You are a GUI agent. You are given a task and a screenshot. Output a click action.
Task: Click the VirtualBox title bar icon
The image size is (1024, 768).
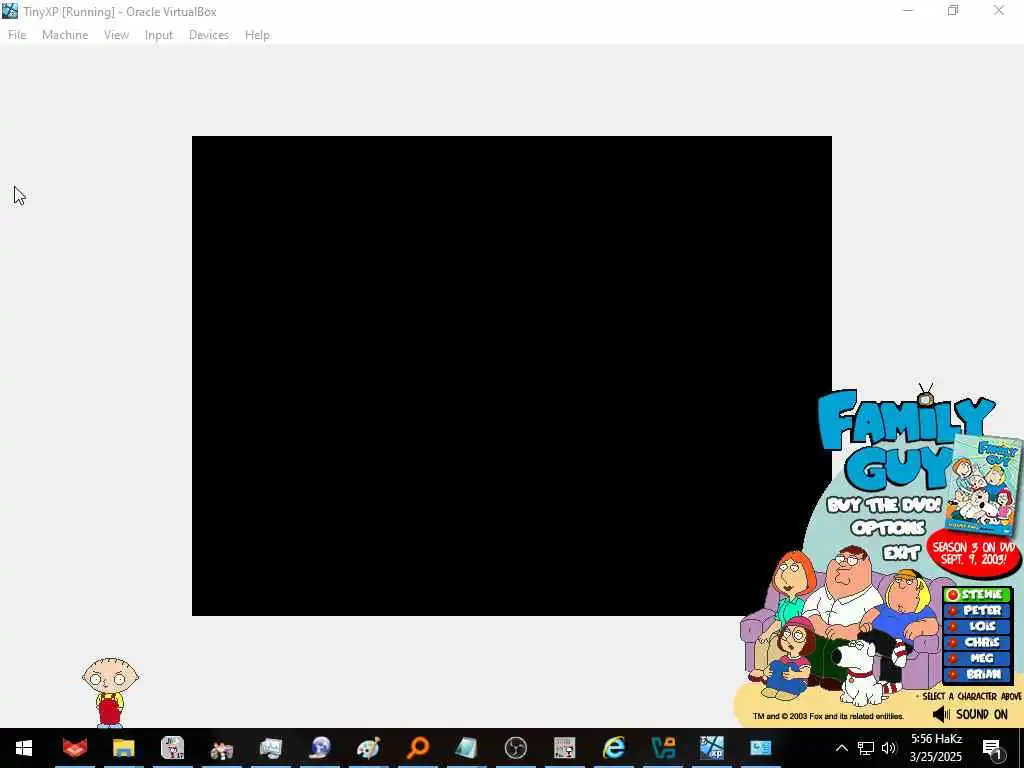click(x=10, y=11)
